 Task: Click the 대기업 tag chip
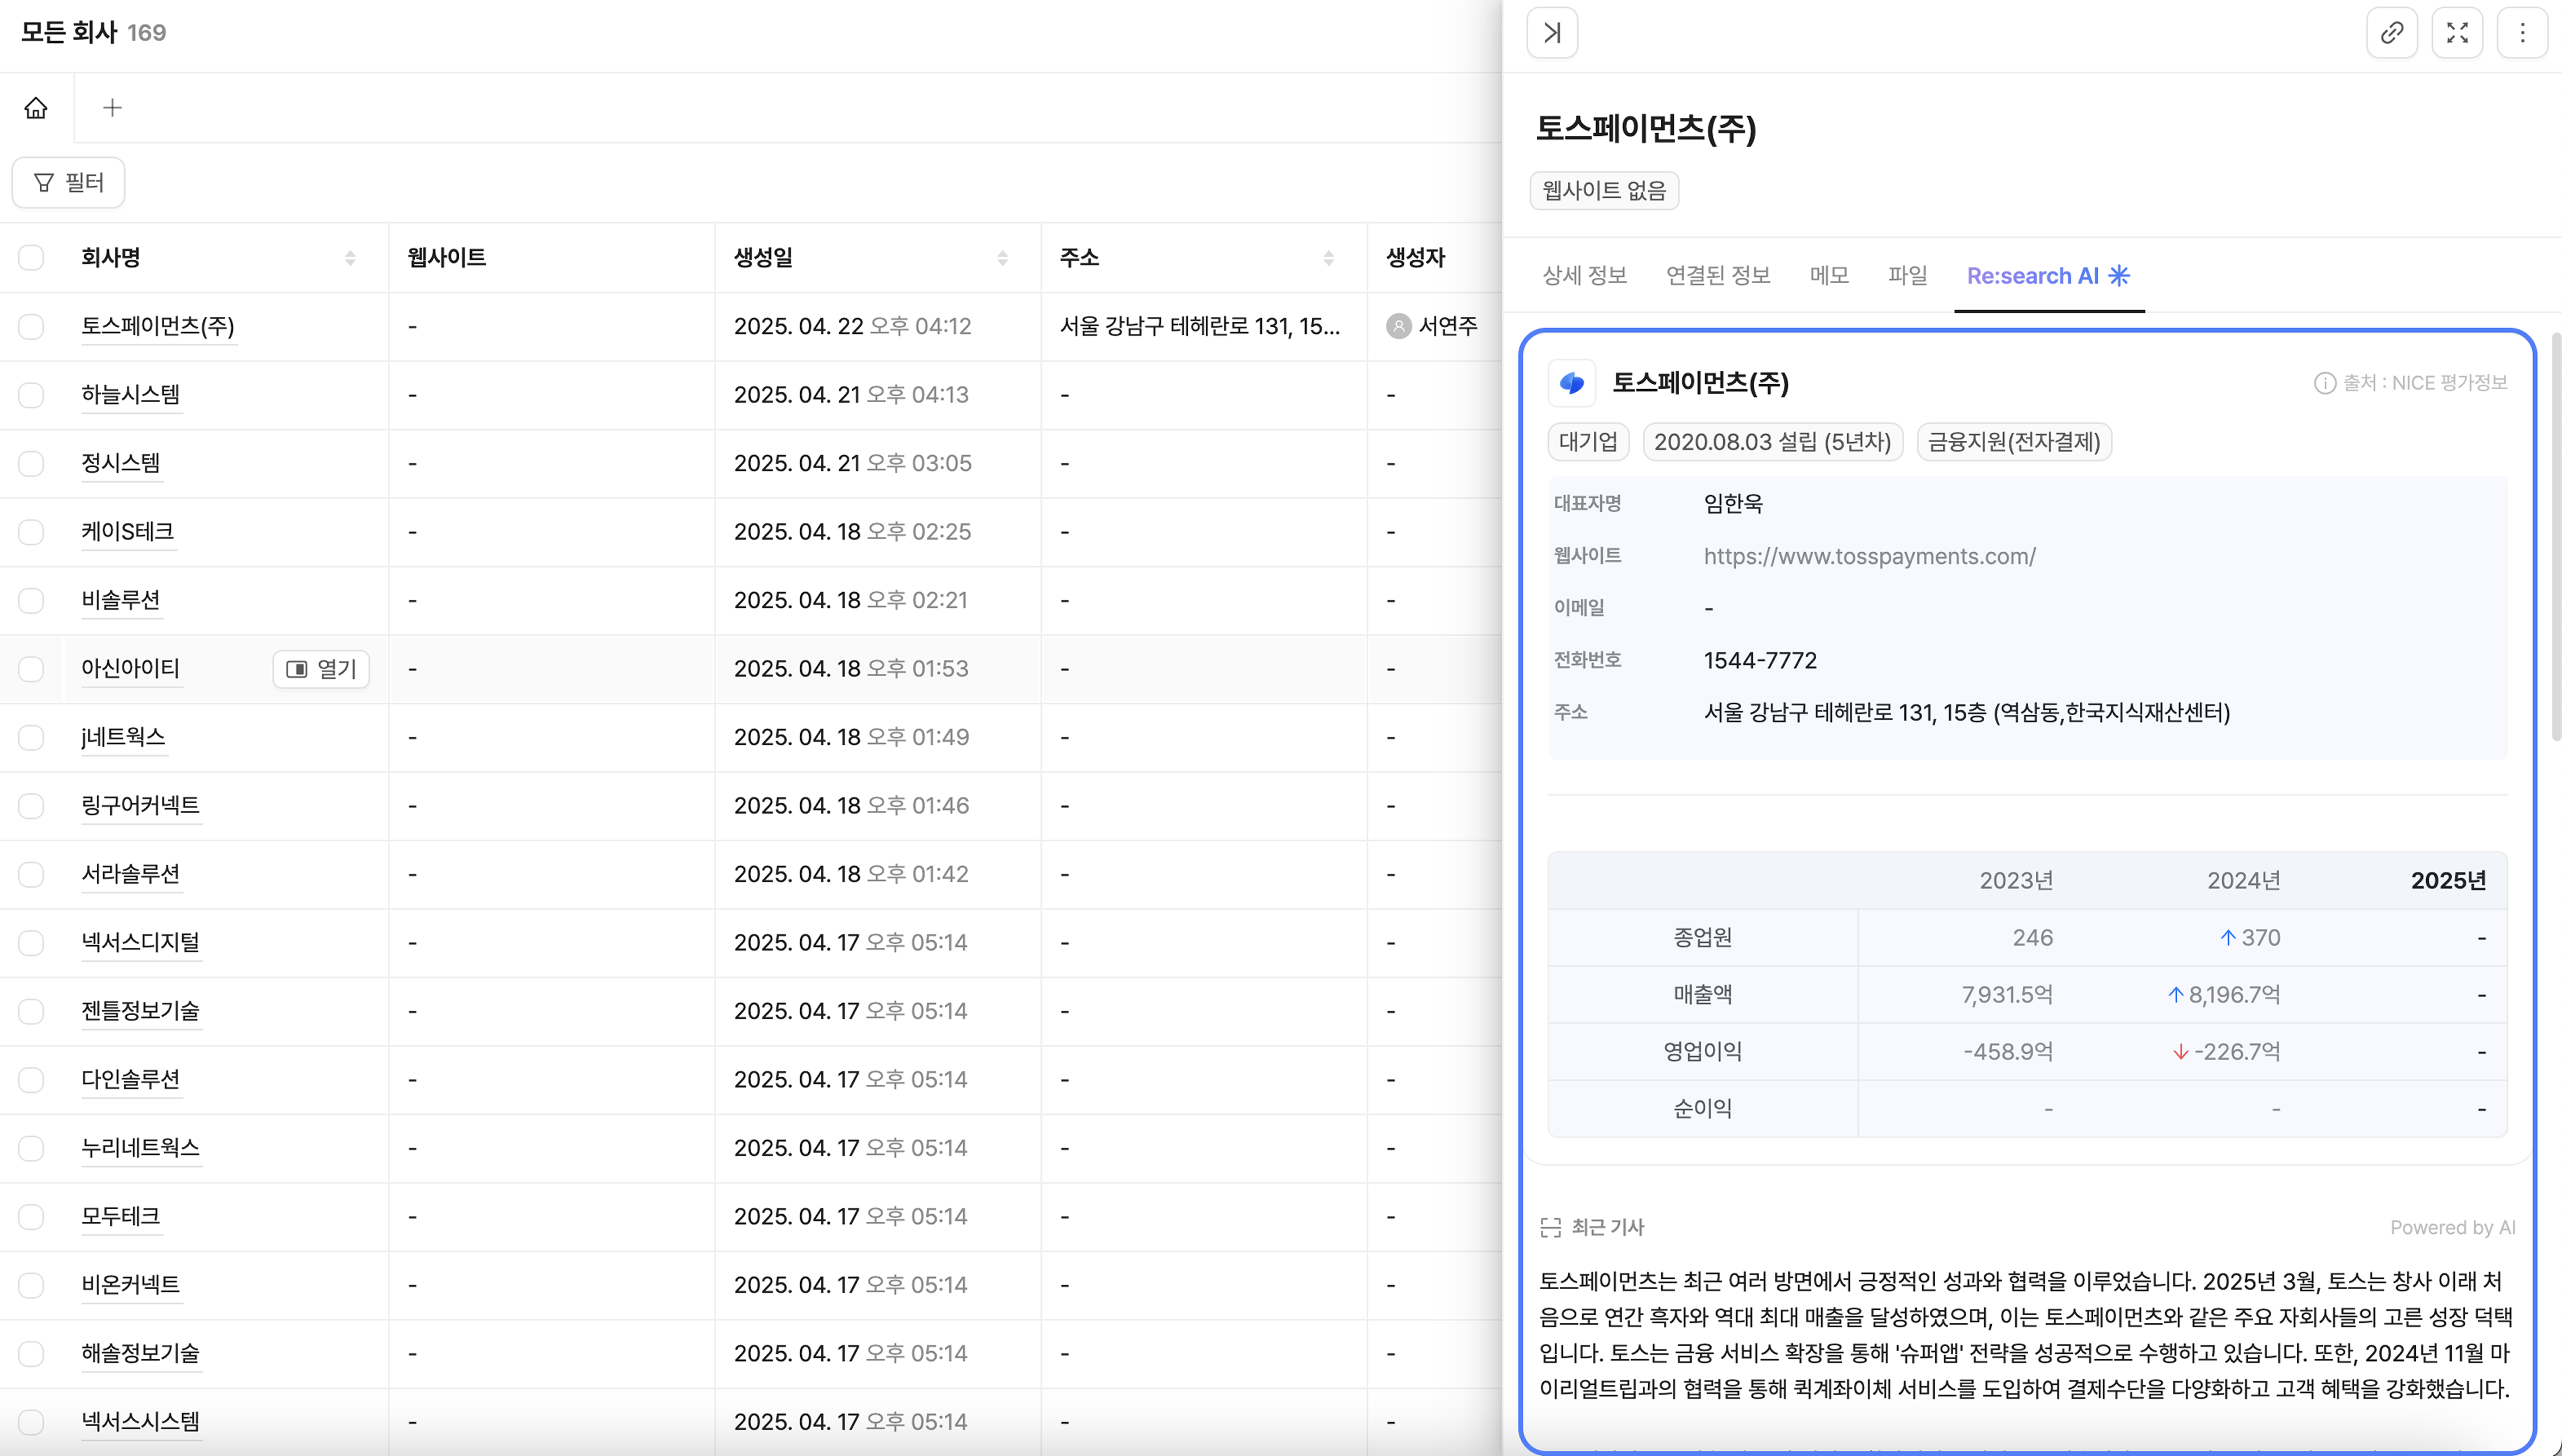click(1588, 442)
